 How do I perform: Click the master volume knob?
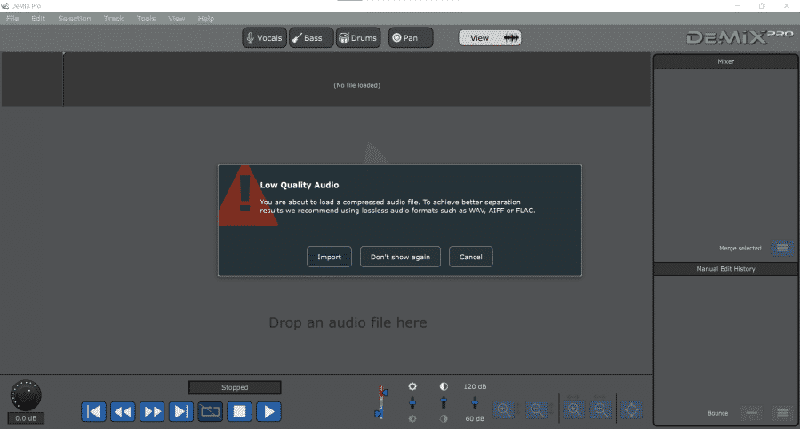coord(24,395)
